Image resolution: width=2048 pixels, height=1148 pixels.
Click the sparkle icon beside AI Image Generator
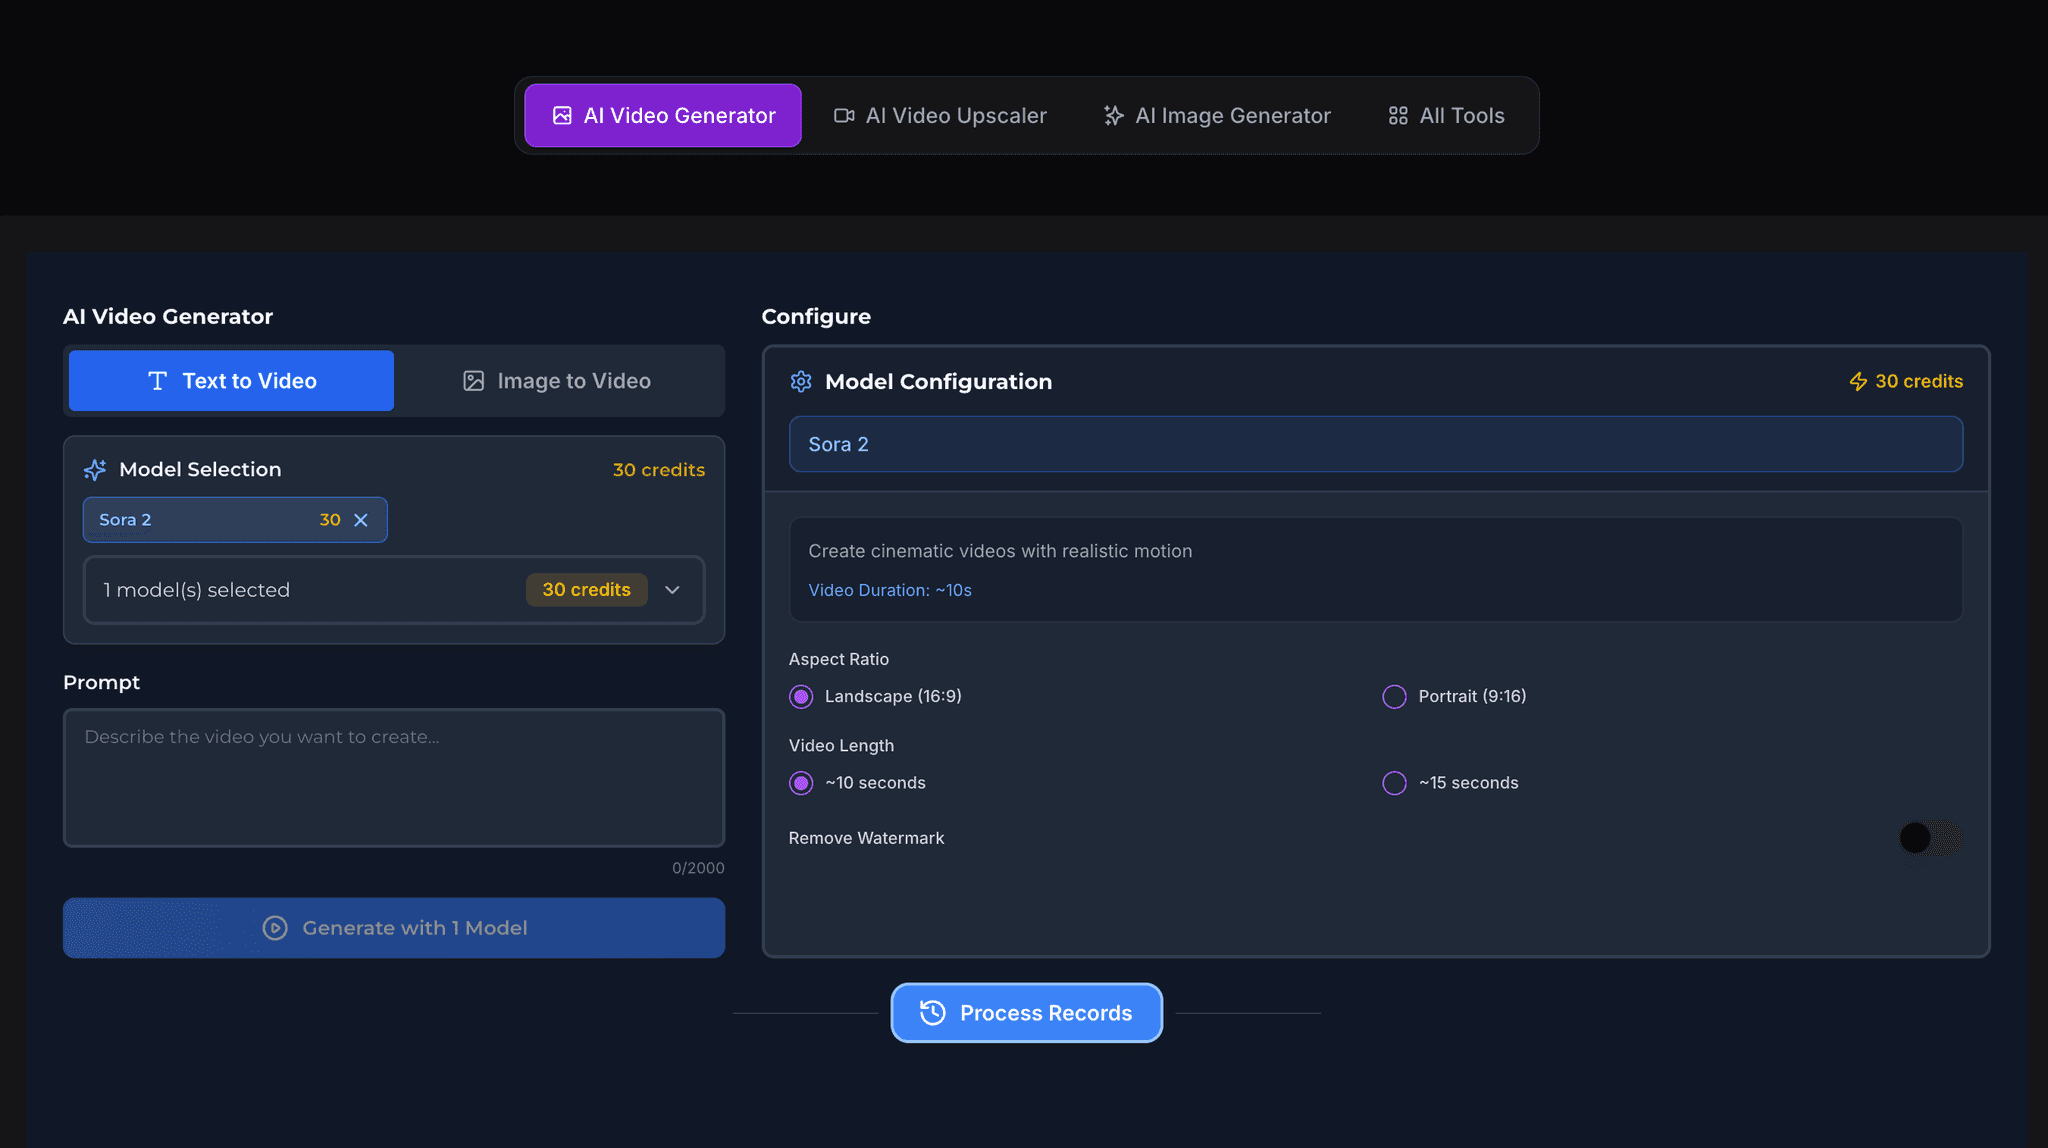pos(1113,116)
